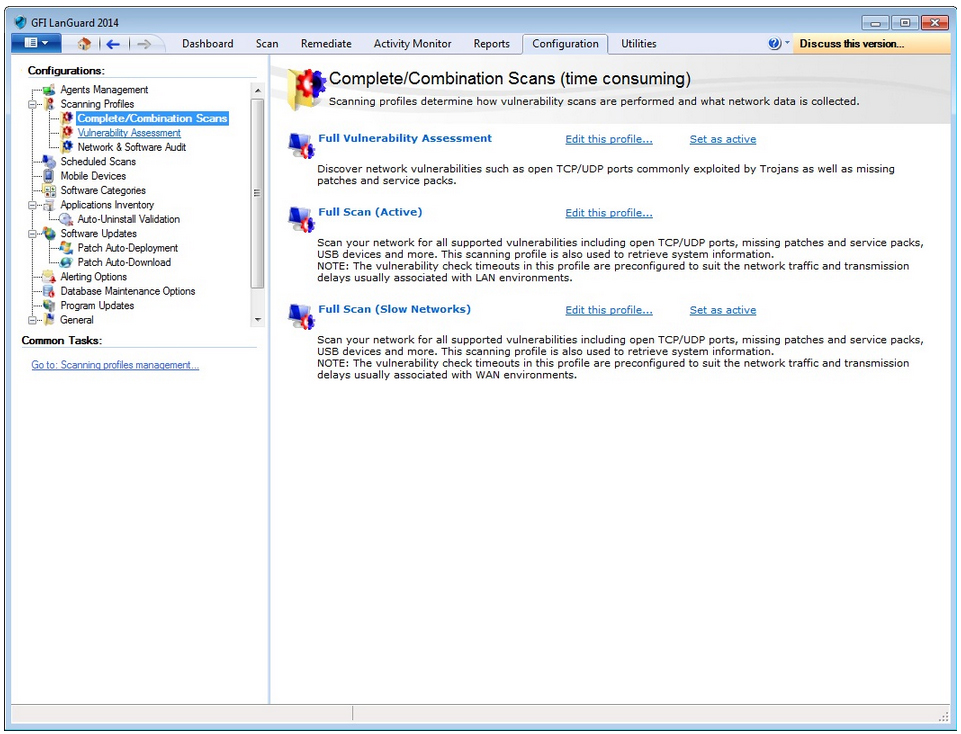Click the tree scrollbar up arrow
Viewport: 961px width, 734px height.
tap(257, 90)
